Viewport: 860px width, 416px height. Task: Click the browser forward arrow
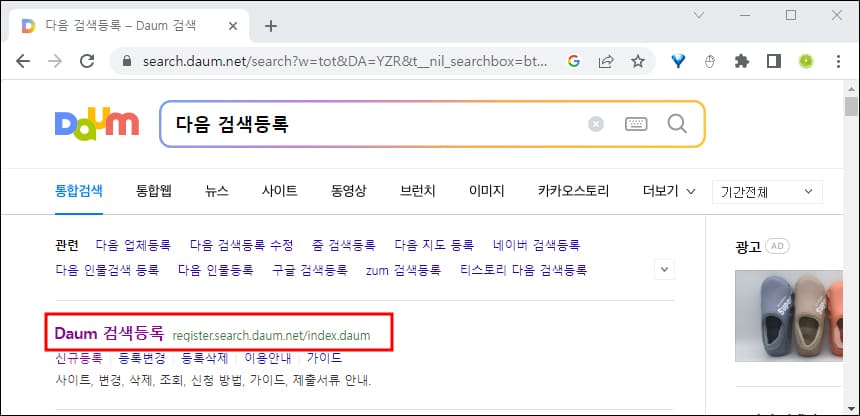tap(54, 61)
